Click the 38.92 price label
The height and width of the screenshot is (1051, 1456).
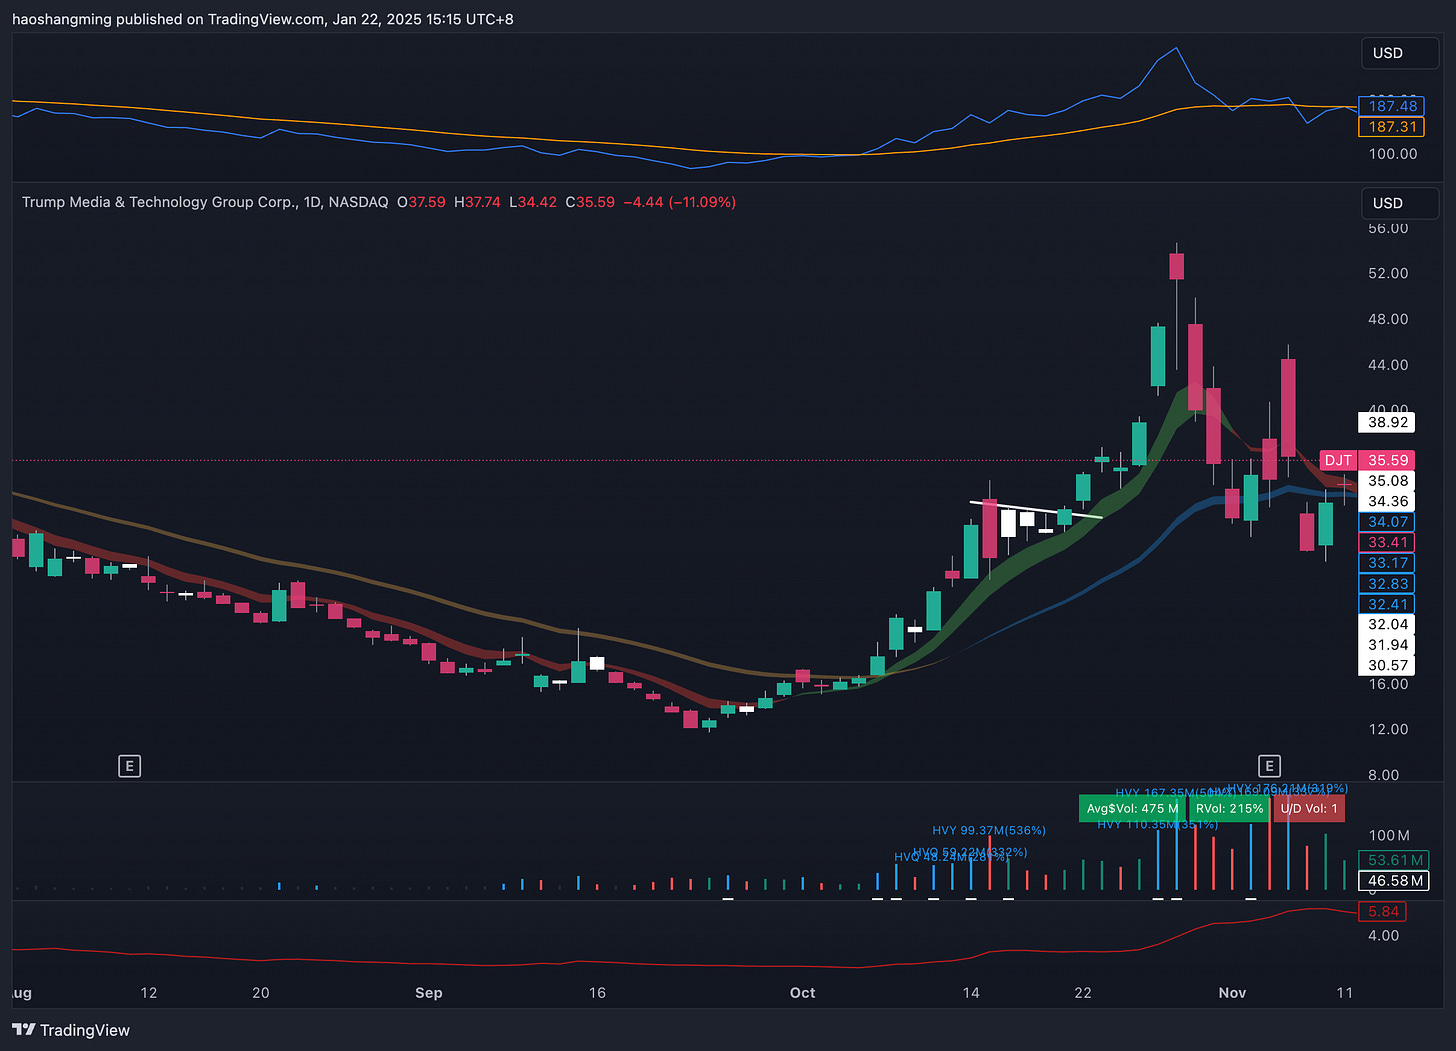[1388, 422]
